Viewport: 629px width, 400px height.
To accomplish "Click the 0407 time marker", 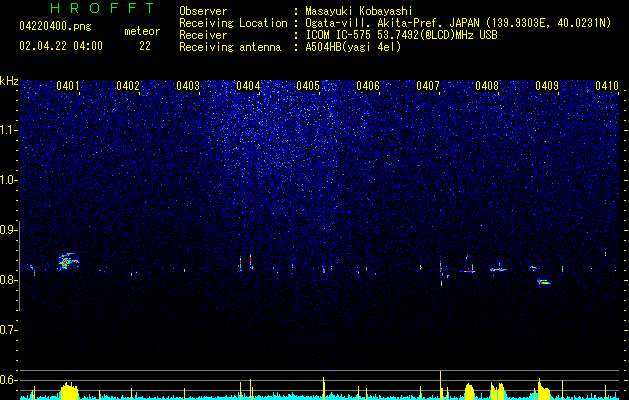I will tap(428, 86).
